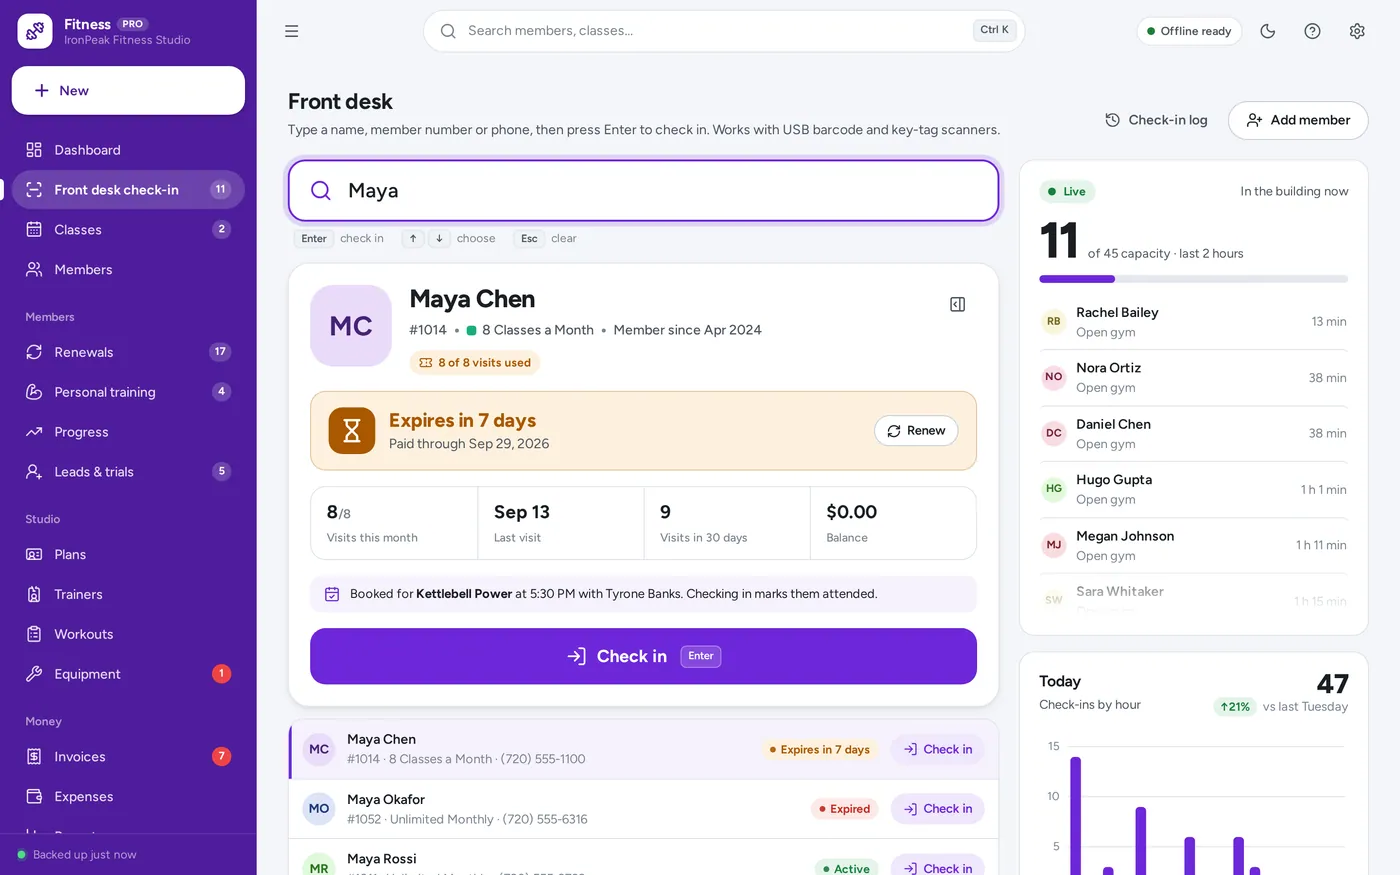Collapse Maya Chen member detail panel icon
Viewport: 1400px width, 875px height.
957,304
